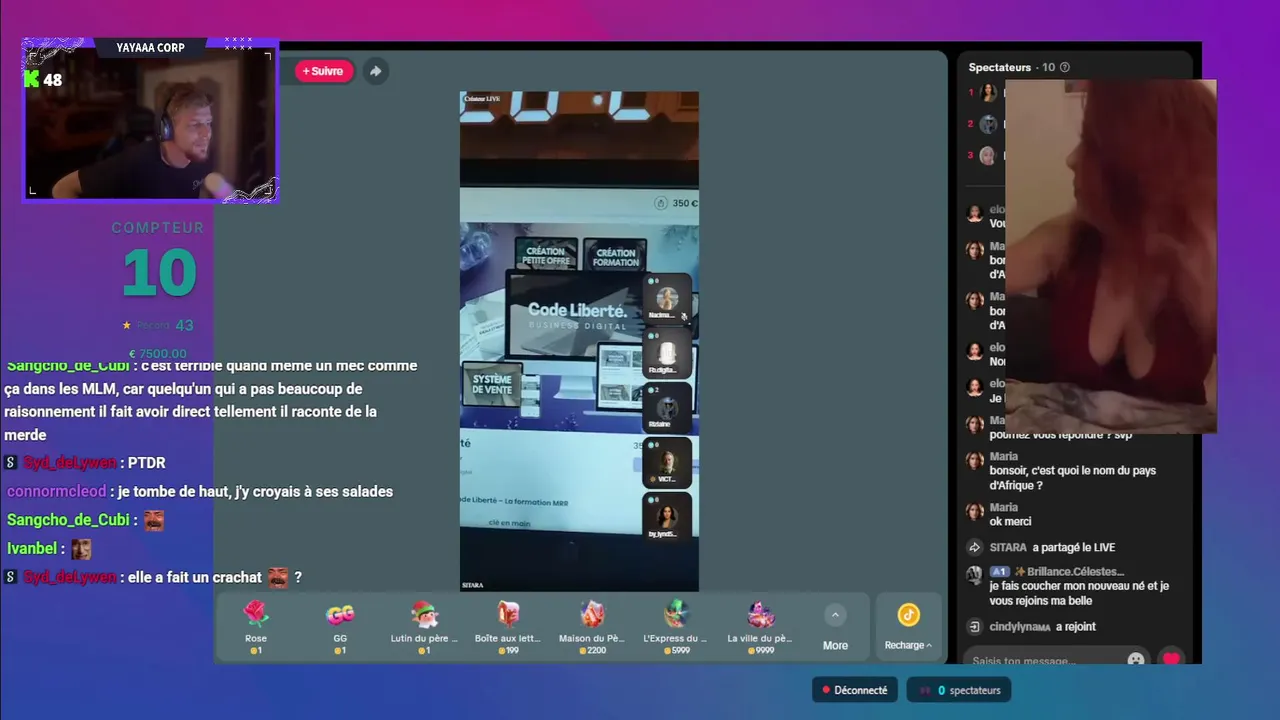The width and height of the screenshot is (1280, 720).
Task: Click the share icon beside SITARA a partagé
Action: click(975, 547)
